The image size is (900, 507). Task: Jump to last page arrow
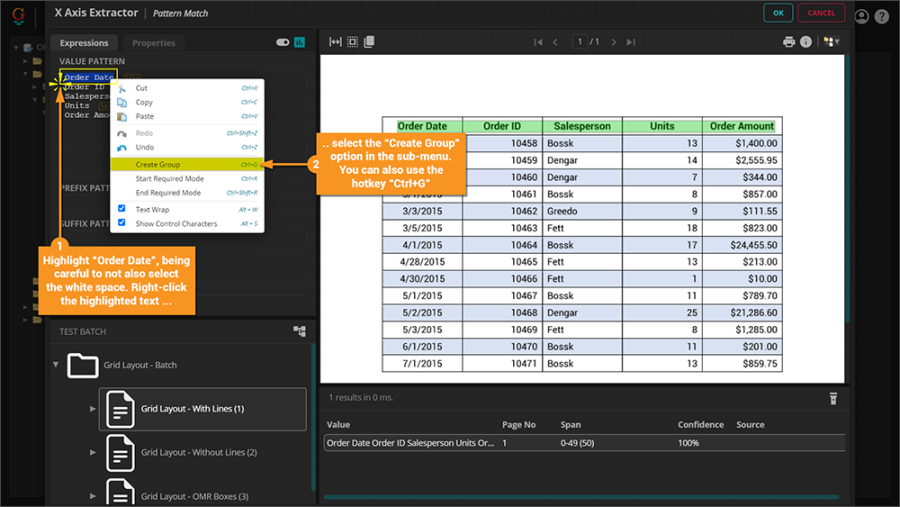point(633,42)
